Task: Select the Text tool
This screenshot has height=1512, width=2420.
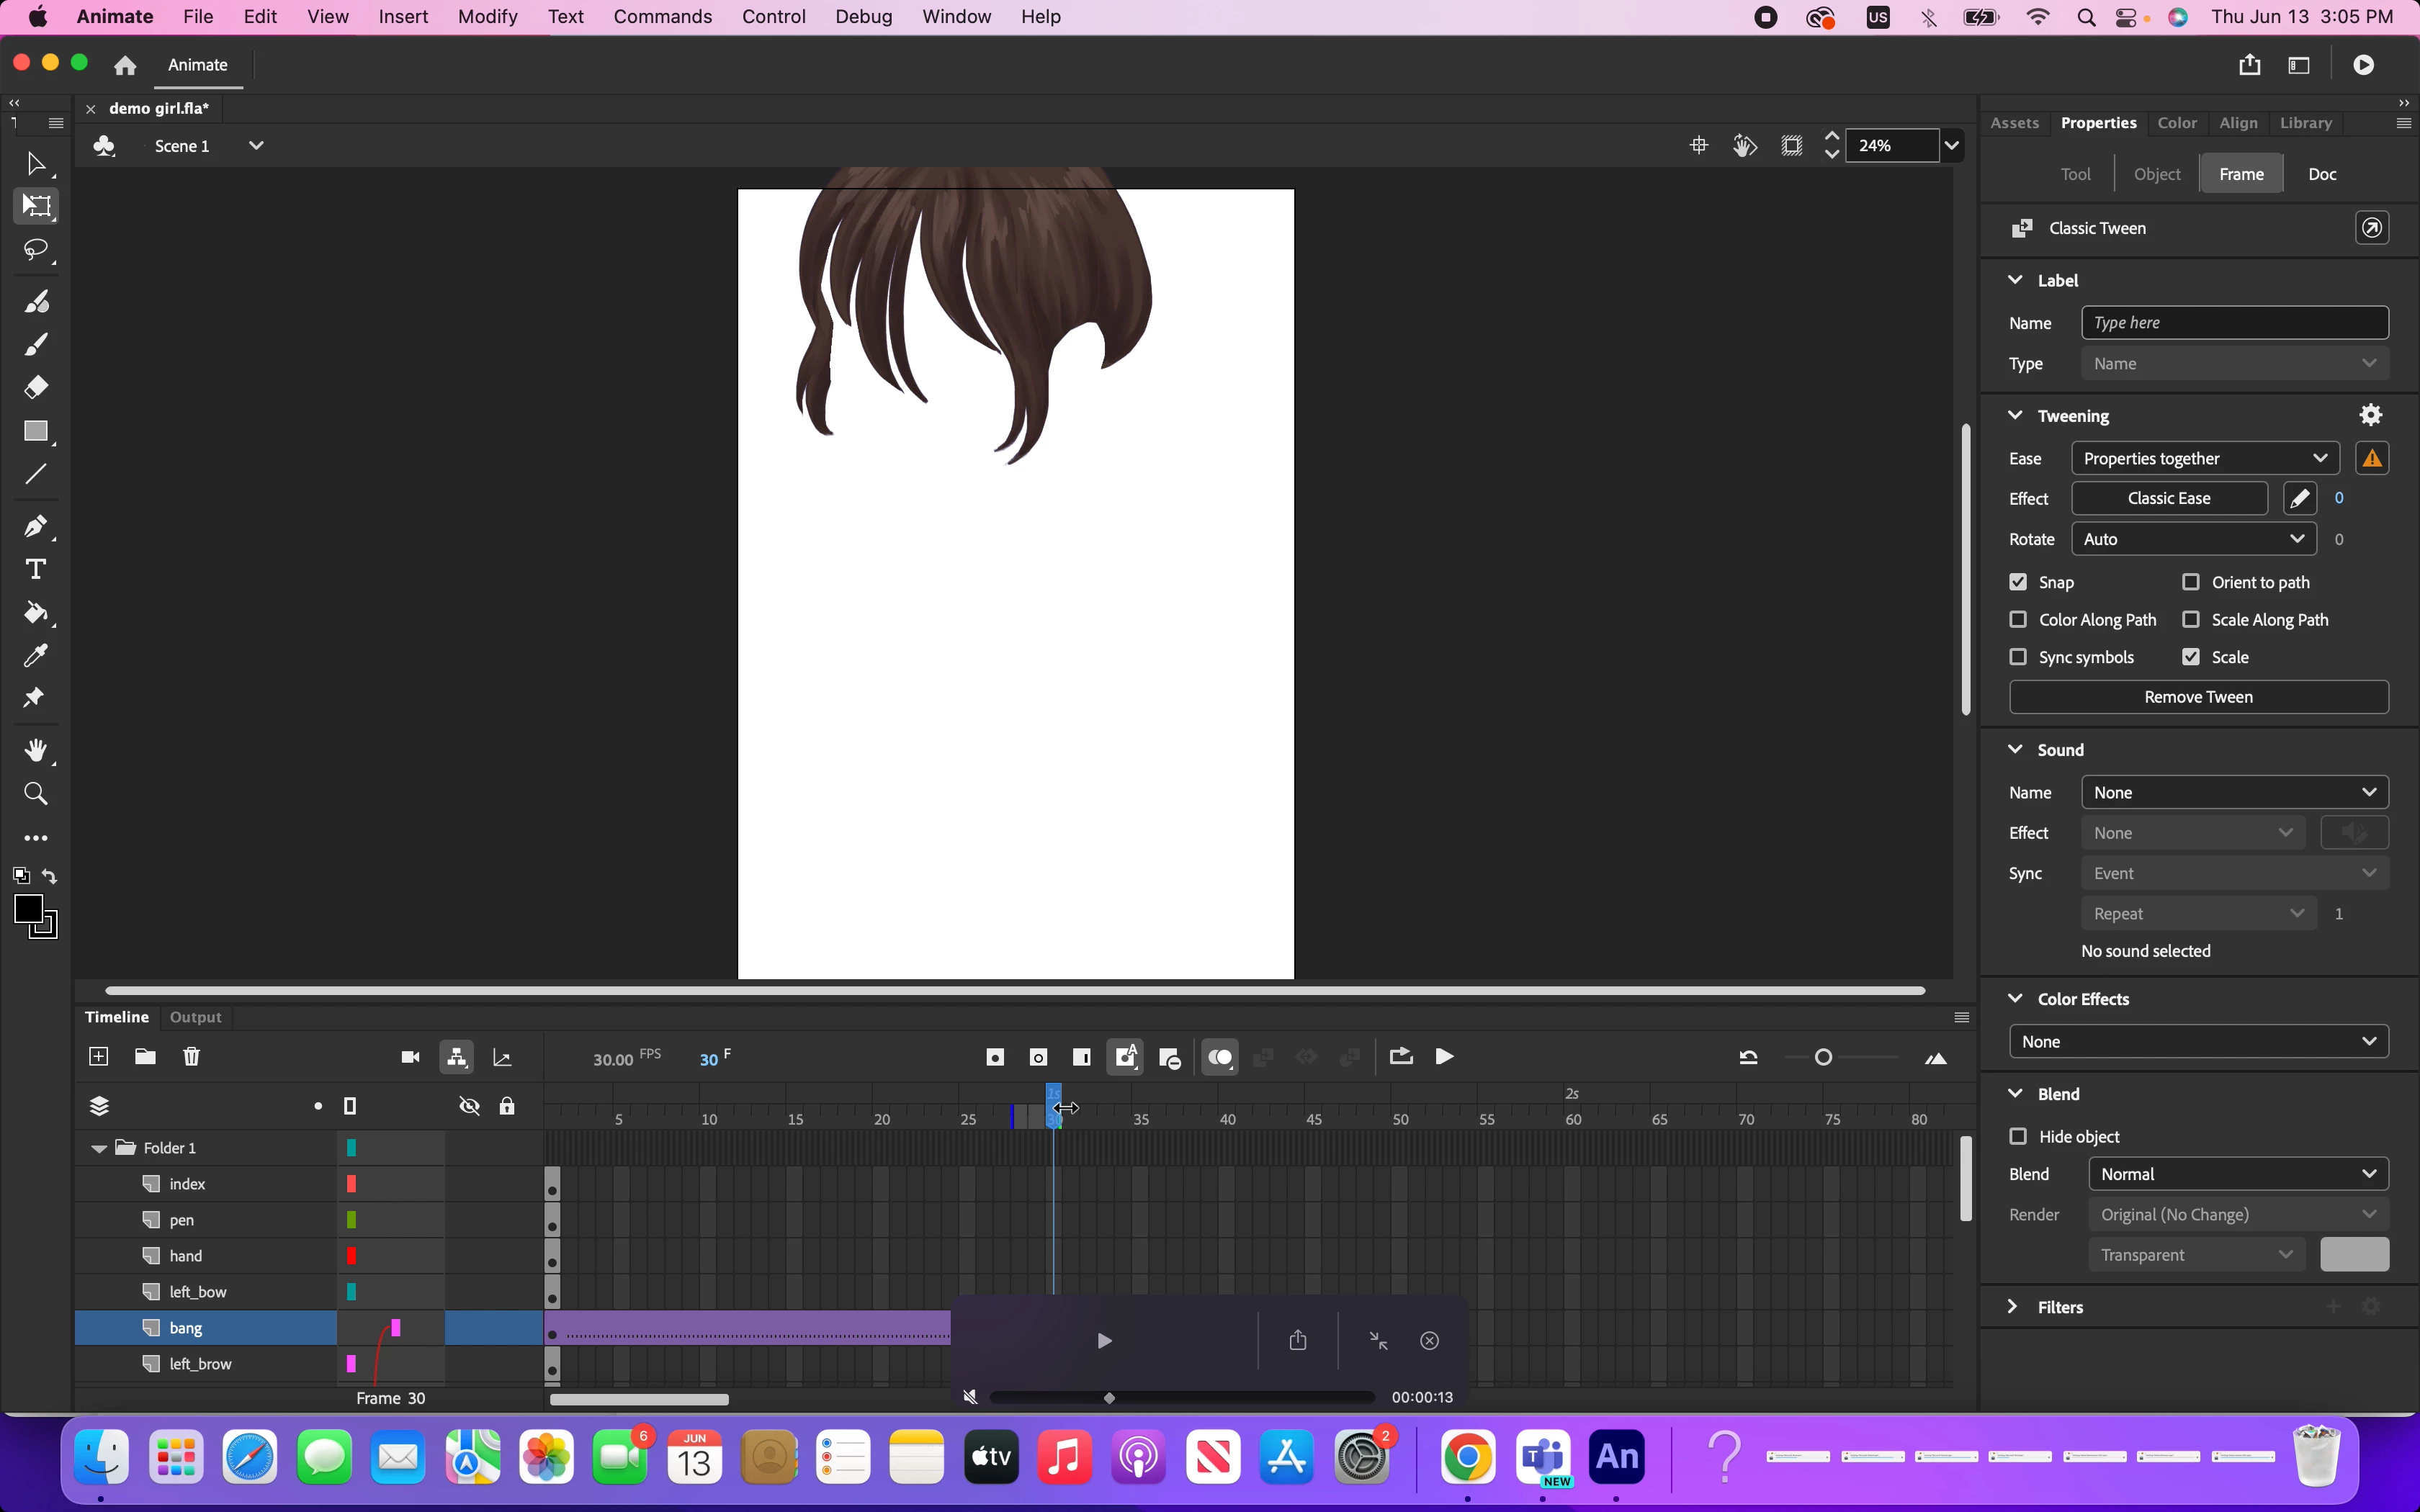Action: [36, 570]
